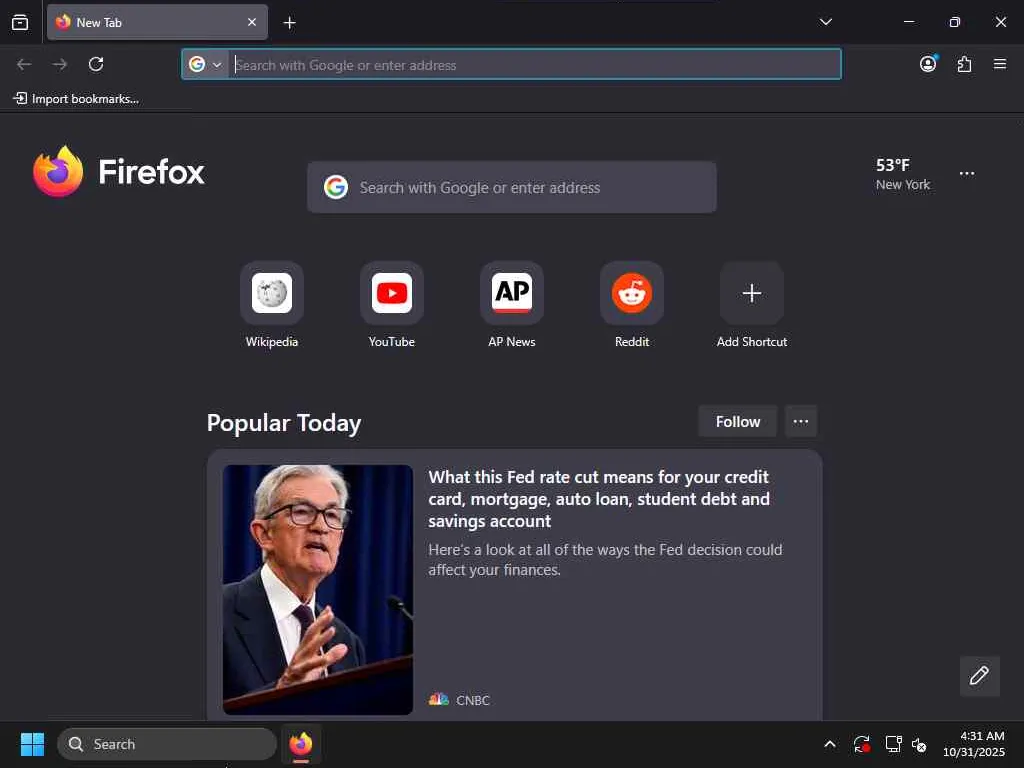Viewport: 1024px width, 768px height.
Task: Open a new tab with plus button
Action: (x=289, y=23)
